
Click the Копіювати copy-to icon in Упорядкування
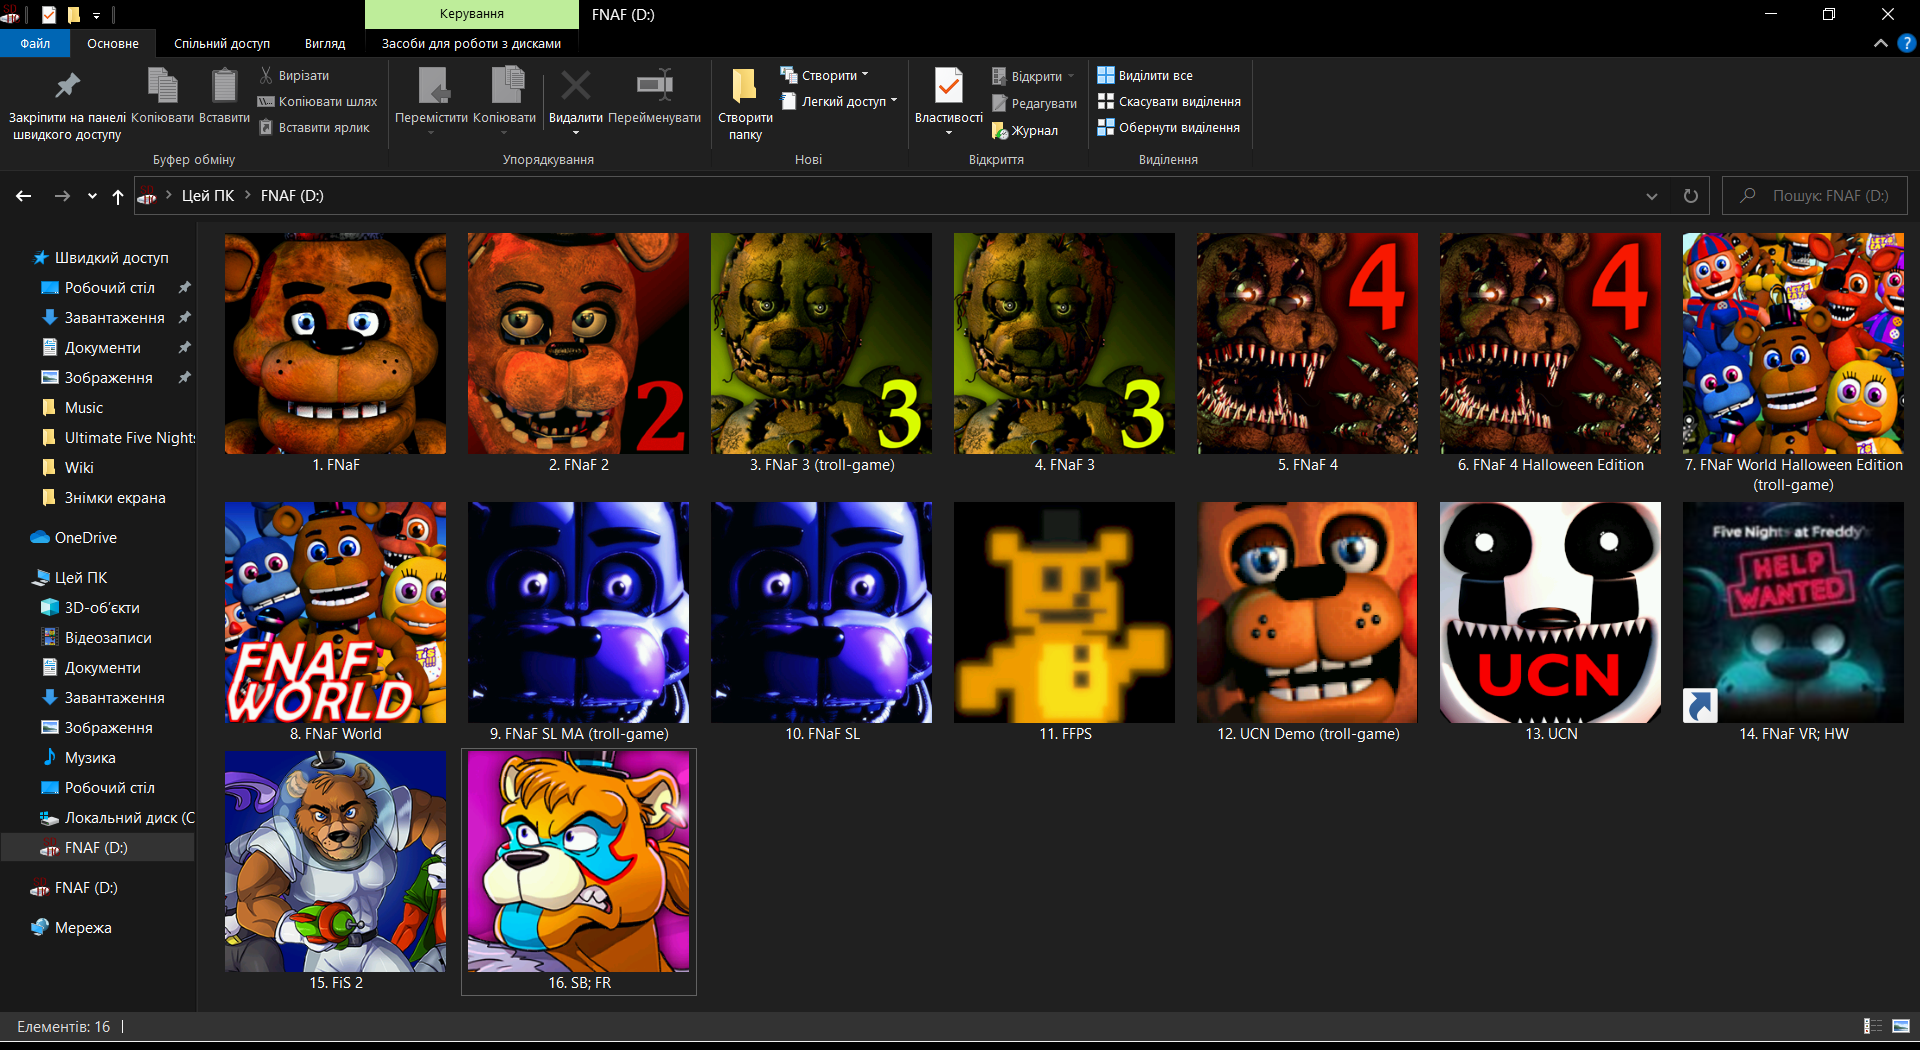[x=506, y=86]
